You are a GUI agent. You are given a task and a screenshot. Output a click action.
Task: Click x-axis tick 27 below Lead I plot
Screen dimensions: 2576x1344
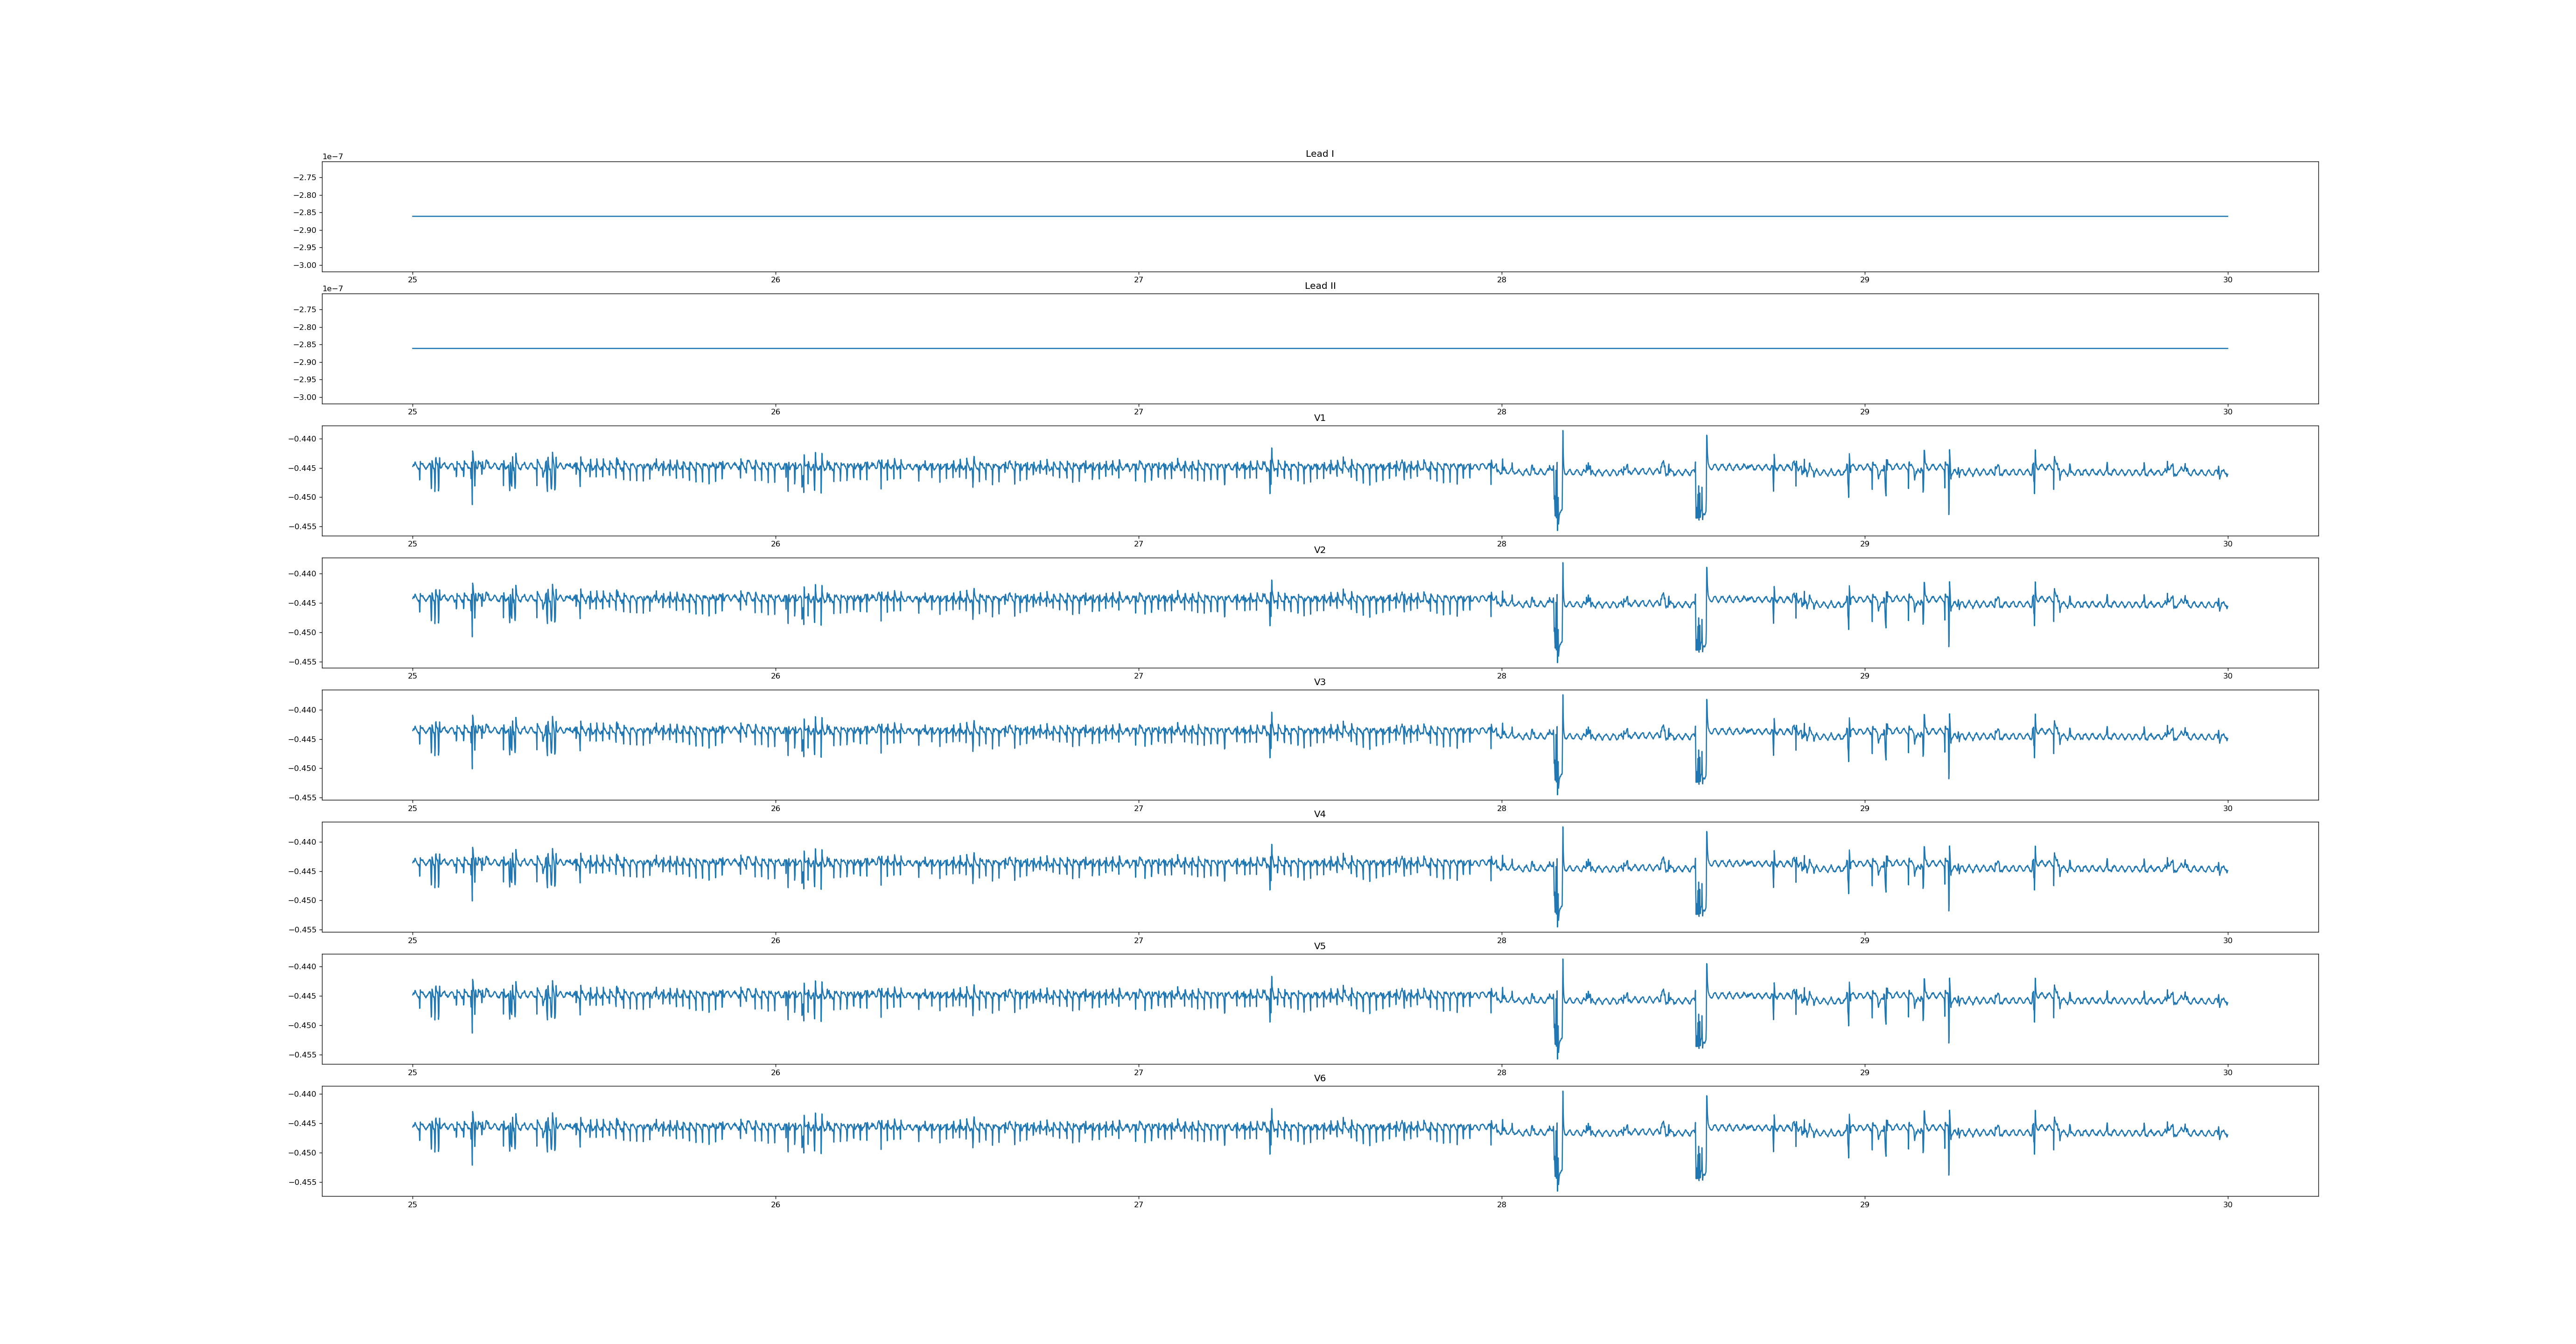(x=1138, y=280)
